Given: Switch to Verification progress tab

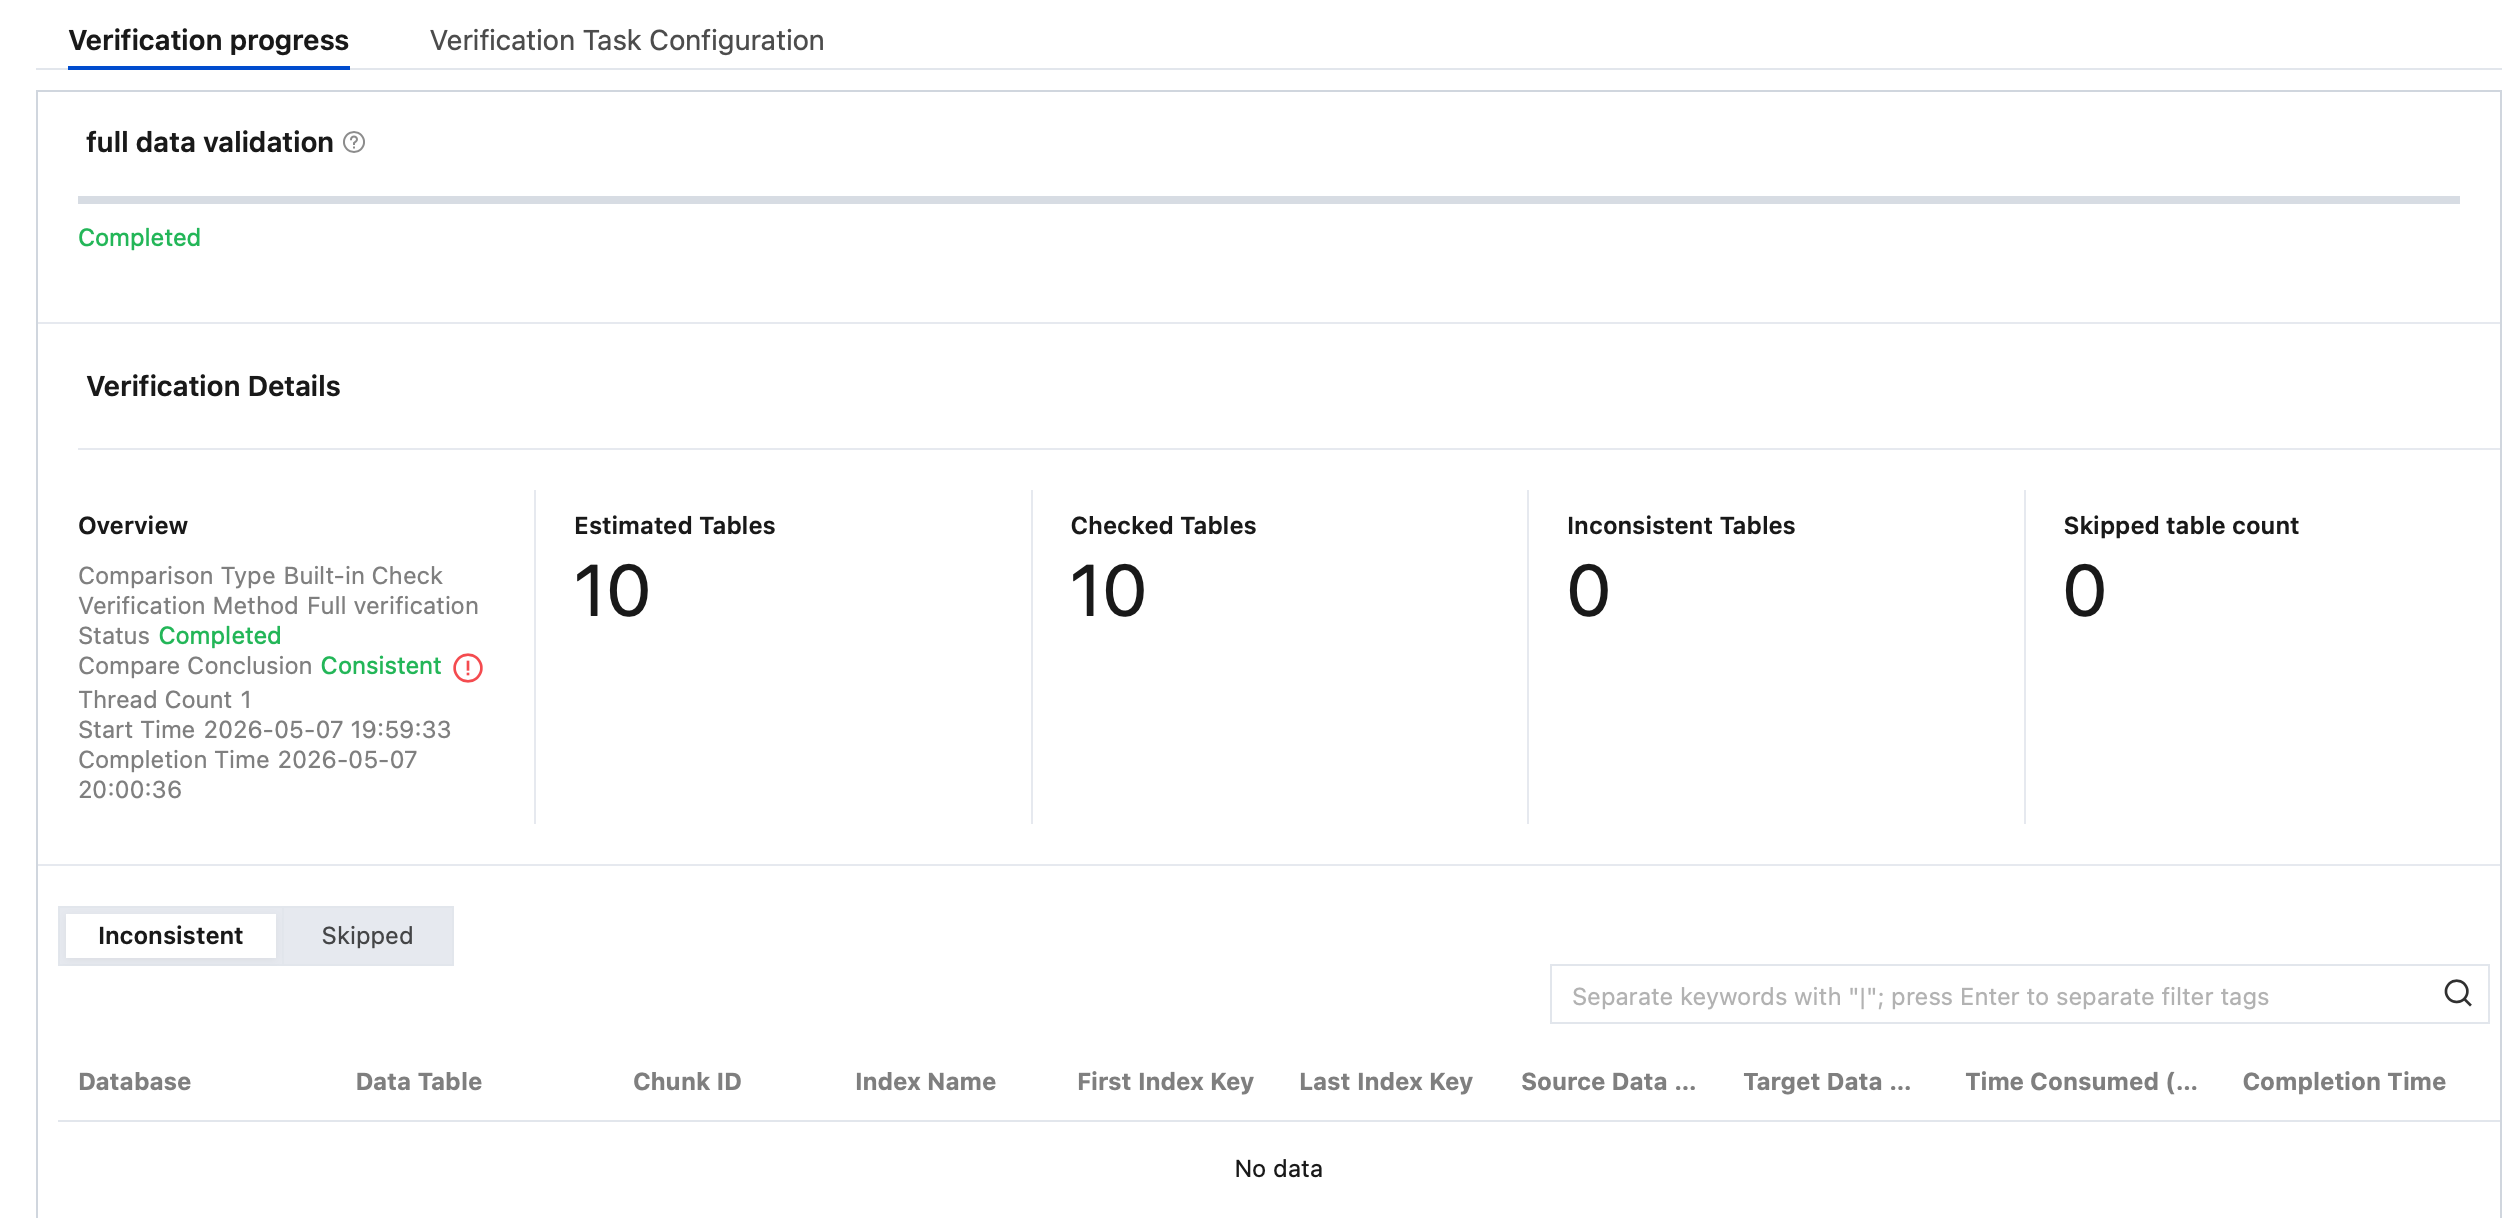Looking at the screenshot, I should 209,40.
